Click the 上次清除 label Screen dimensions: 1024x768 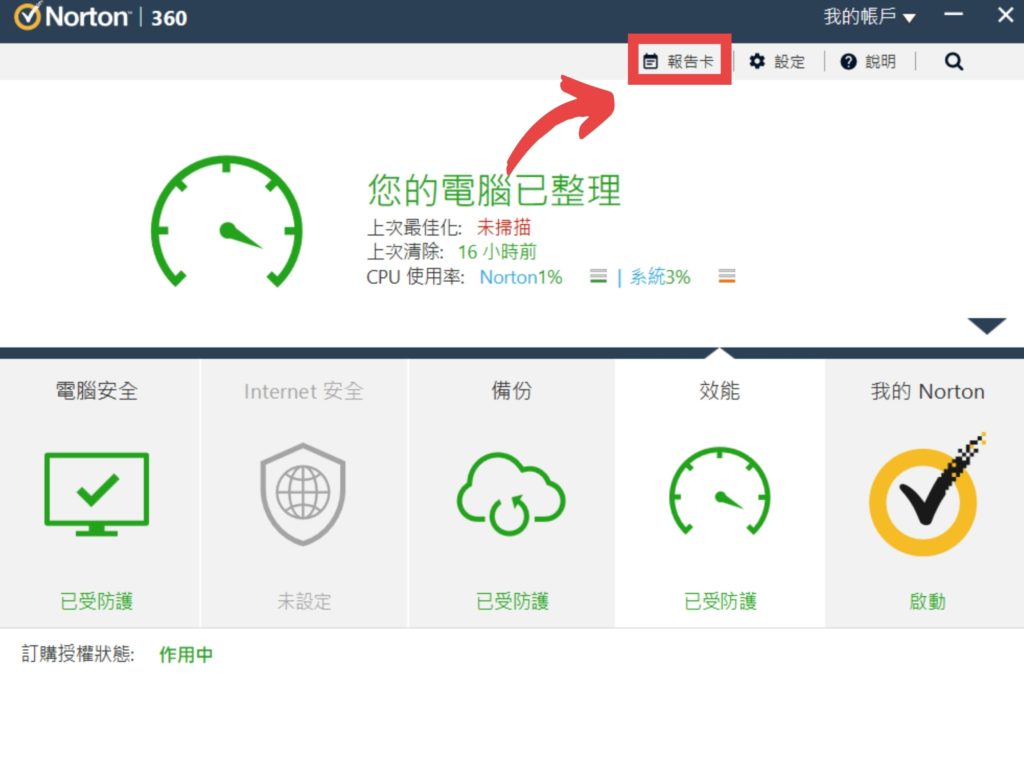(405, 252)
